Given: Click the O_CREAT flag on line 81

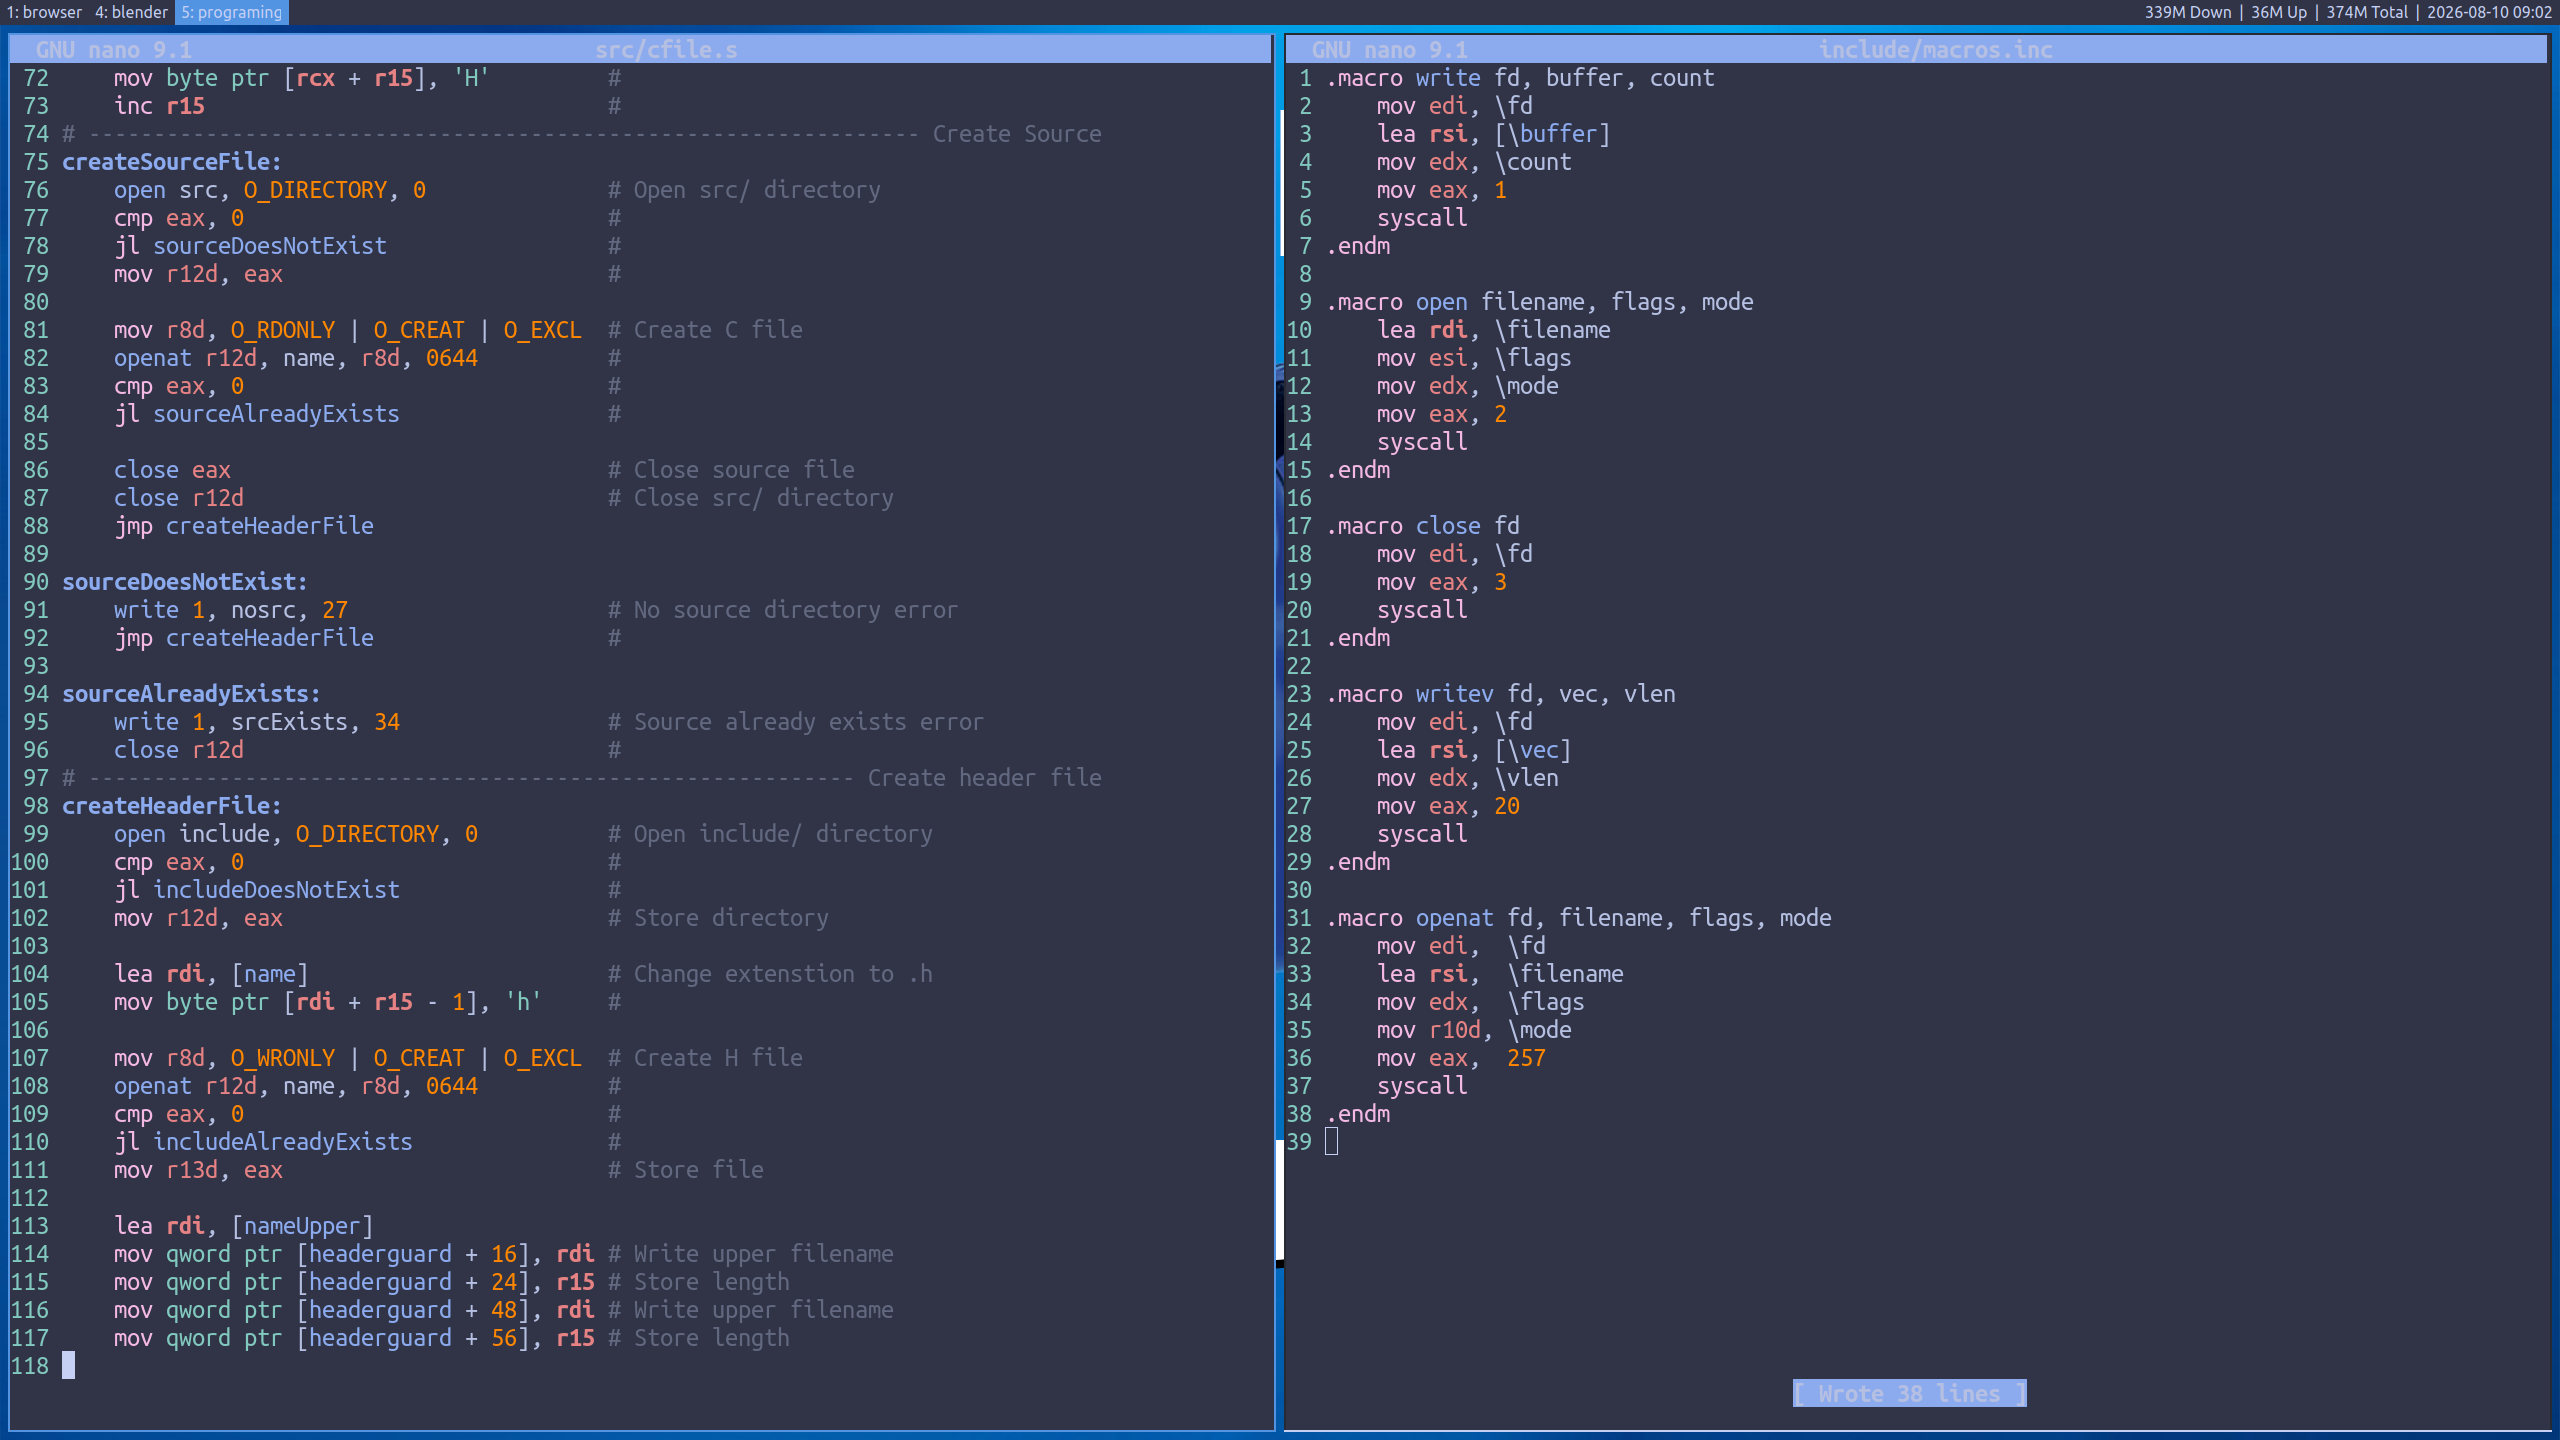Looking at the screenshot, I should 419,330.
